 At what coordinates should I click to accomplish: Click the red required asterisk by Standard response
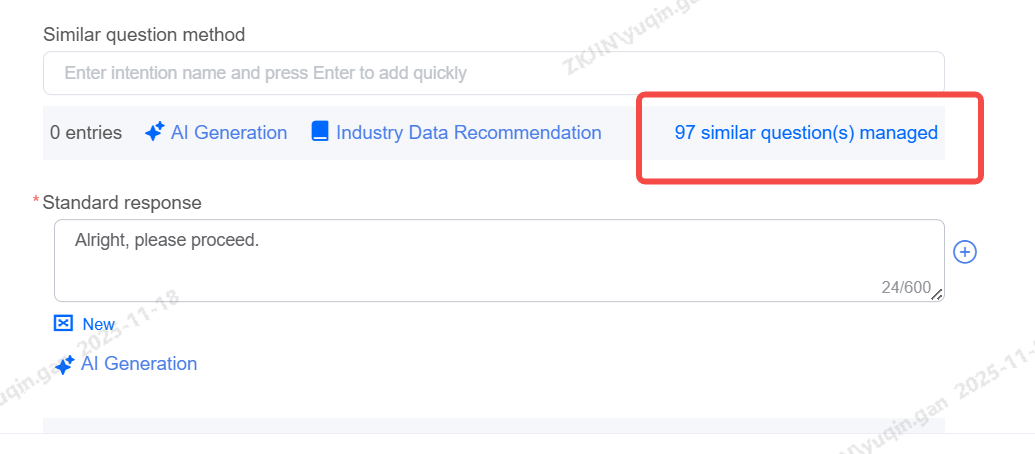click(36, 202)
